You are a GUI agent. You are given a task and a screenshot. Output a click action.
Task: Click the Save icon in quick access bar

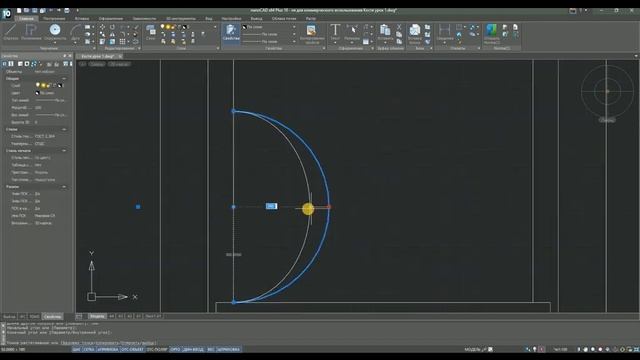click(35, 10)
